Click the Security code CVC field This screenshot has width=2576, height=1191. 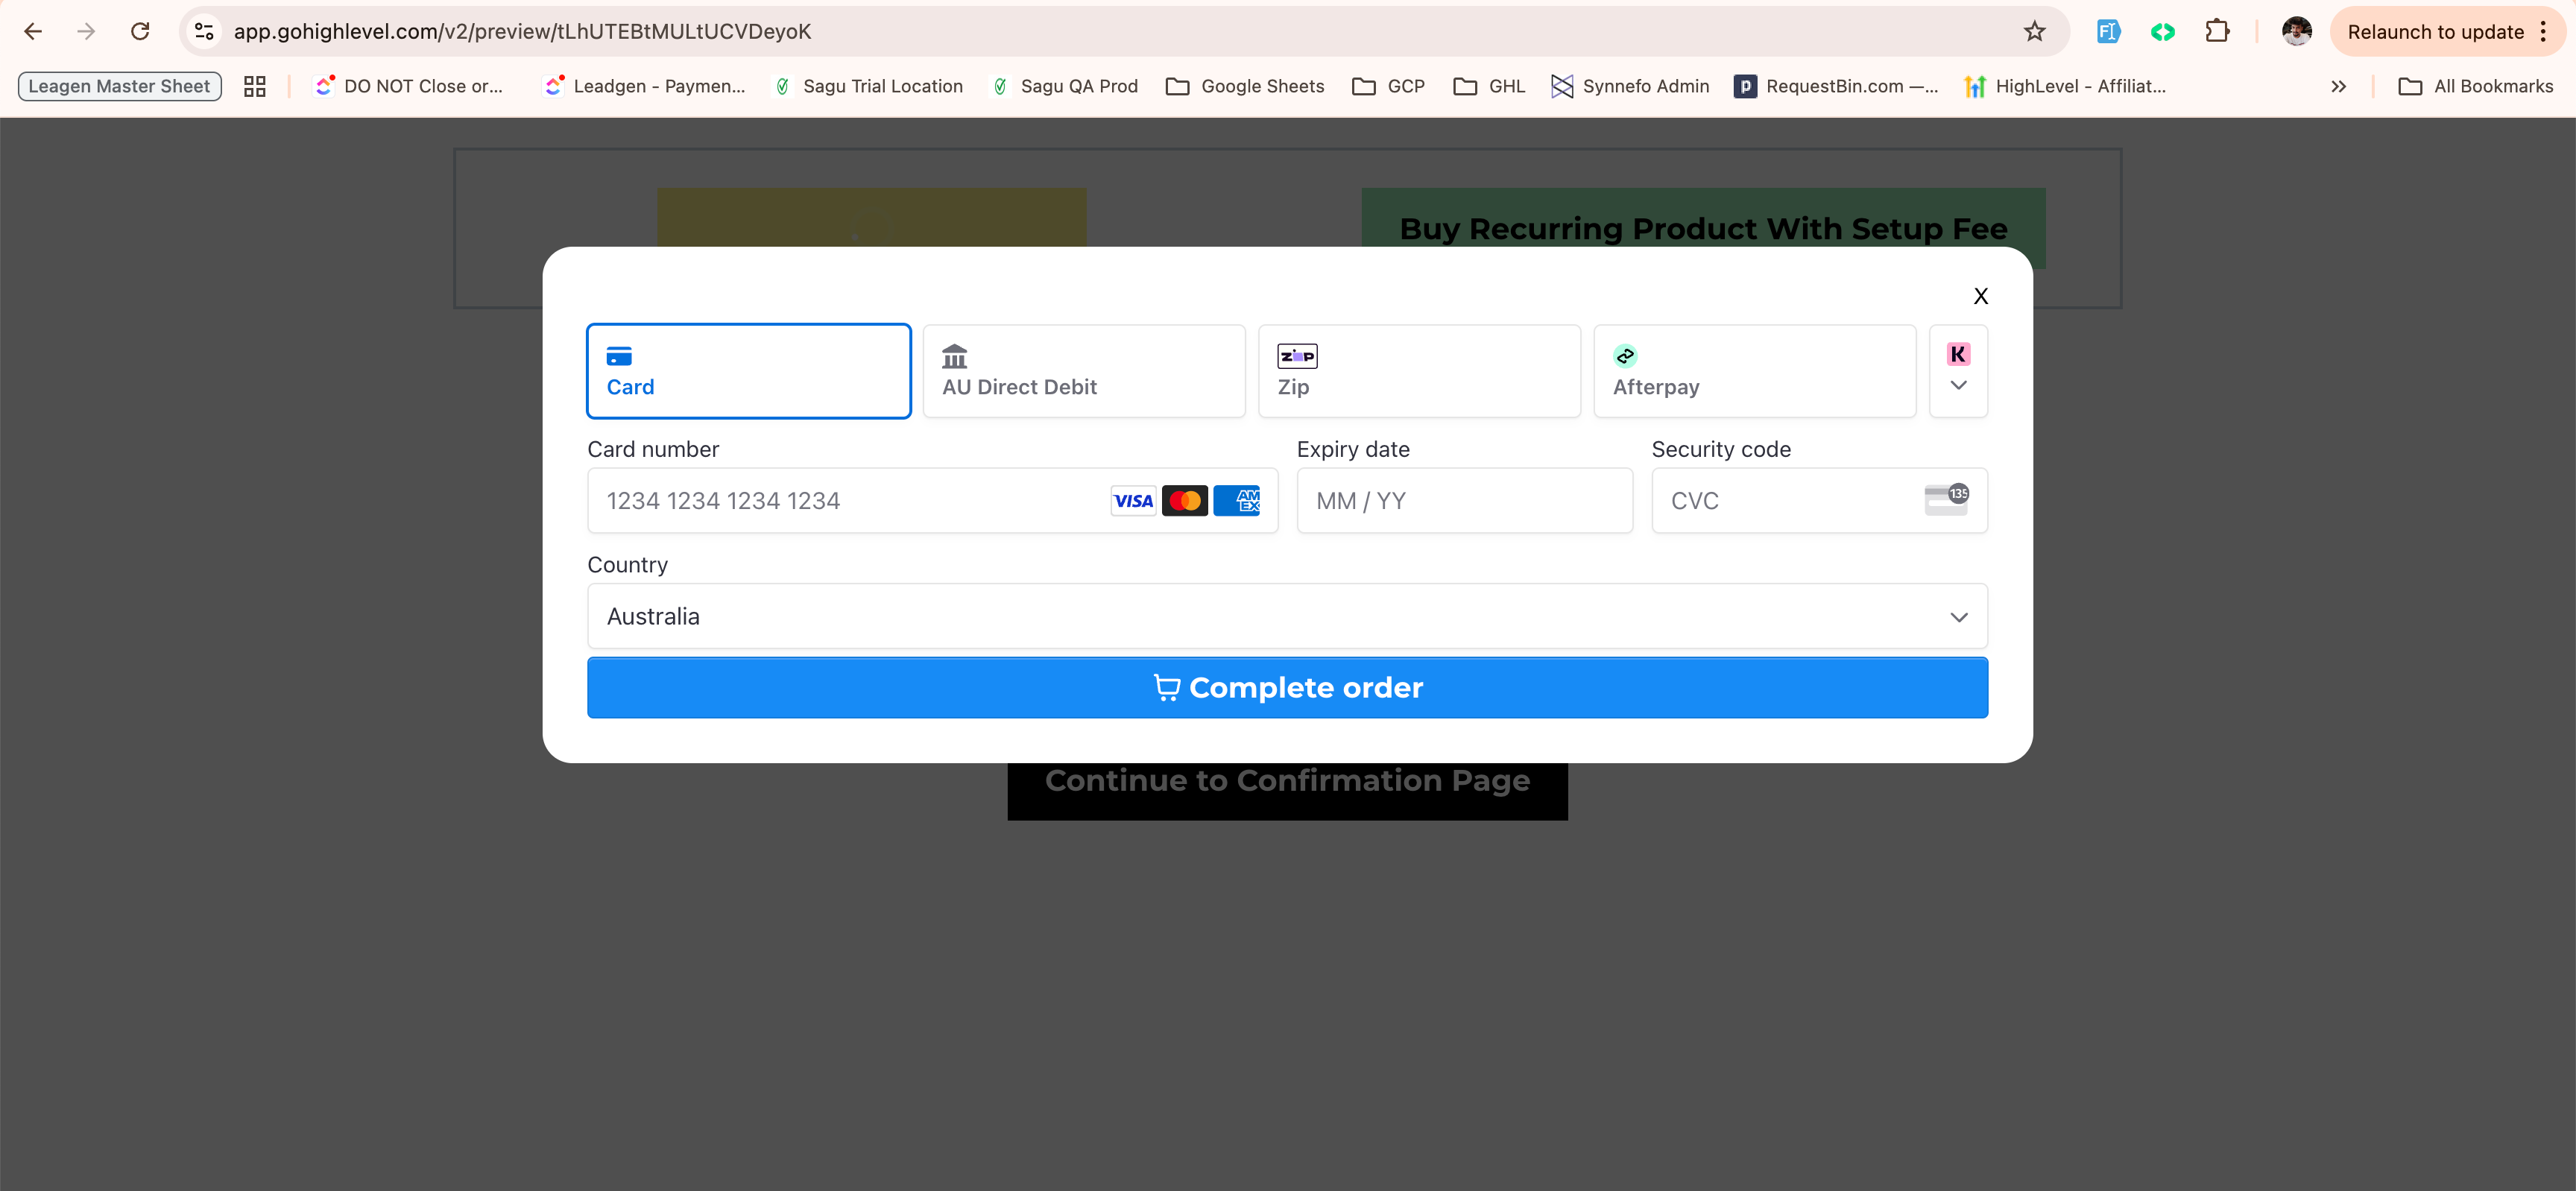click(1790, 500)
